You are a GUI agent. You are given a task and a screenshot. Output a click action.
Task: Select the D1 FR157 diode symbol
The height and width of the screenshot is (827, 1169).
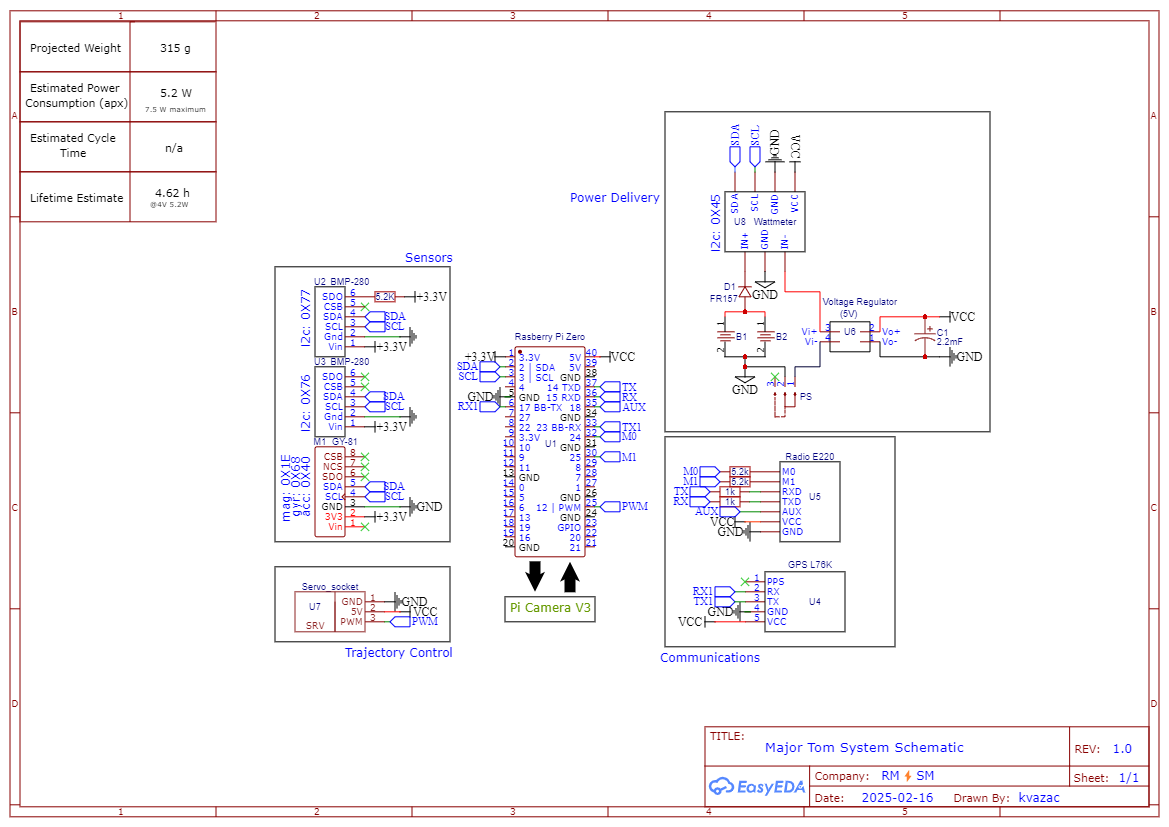(744, 292)
